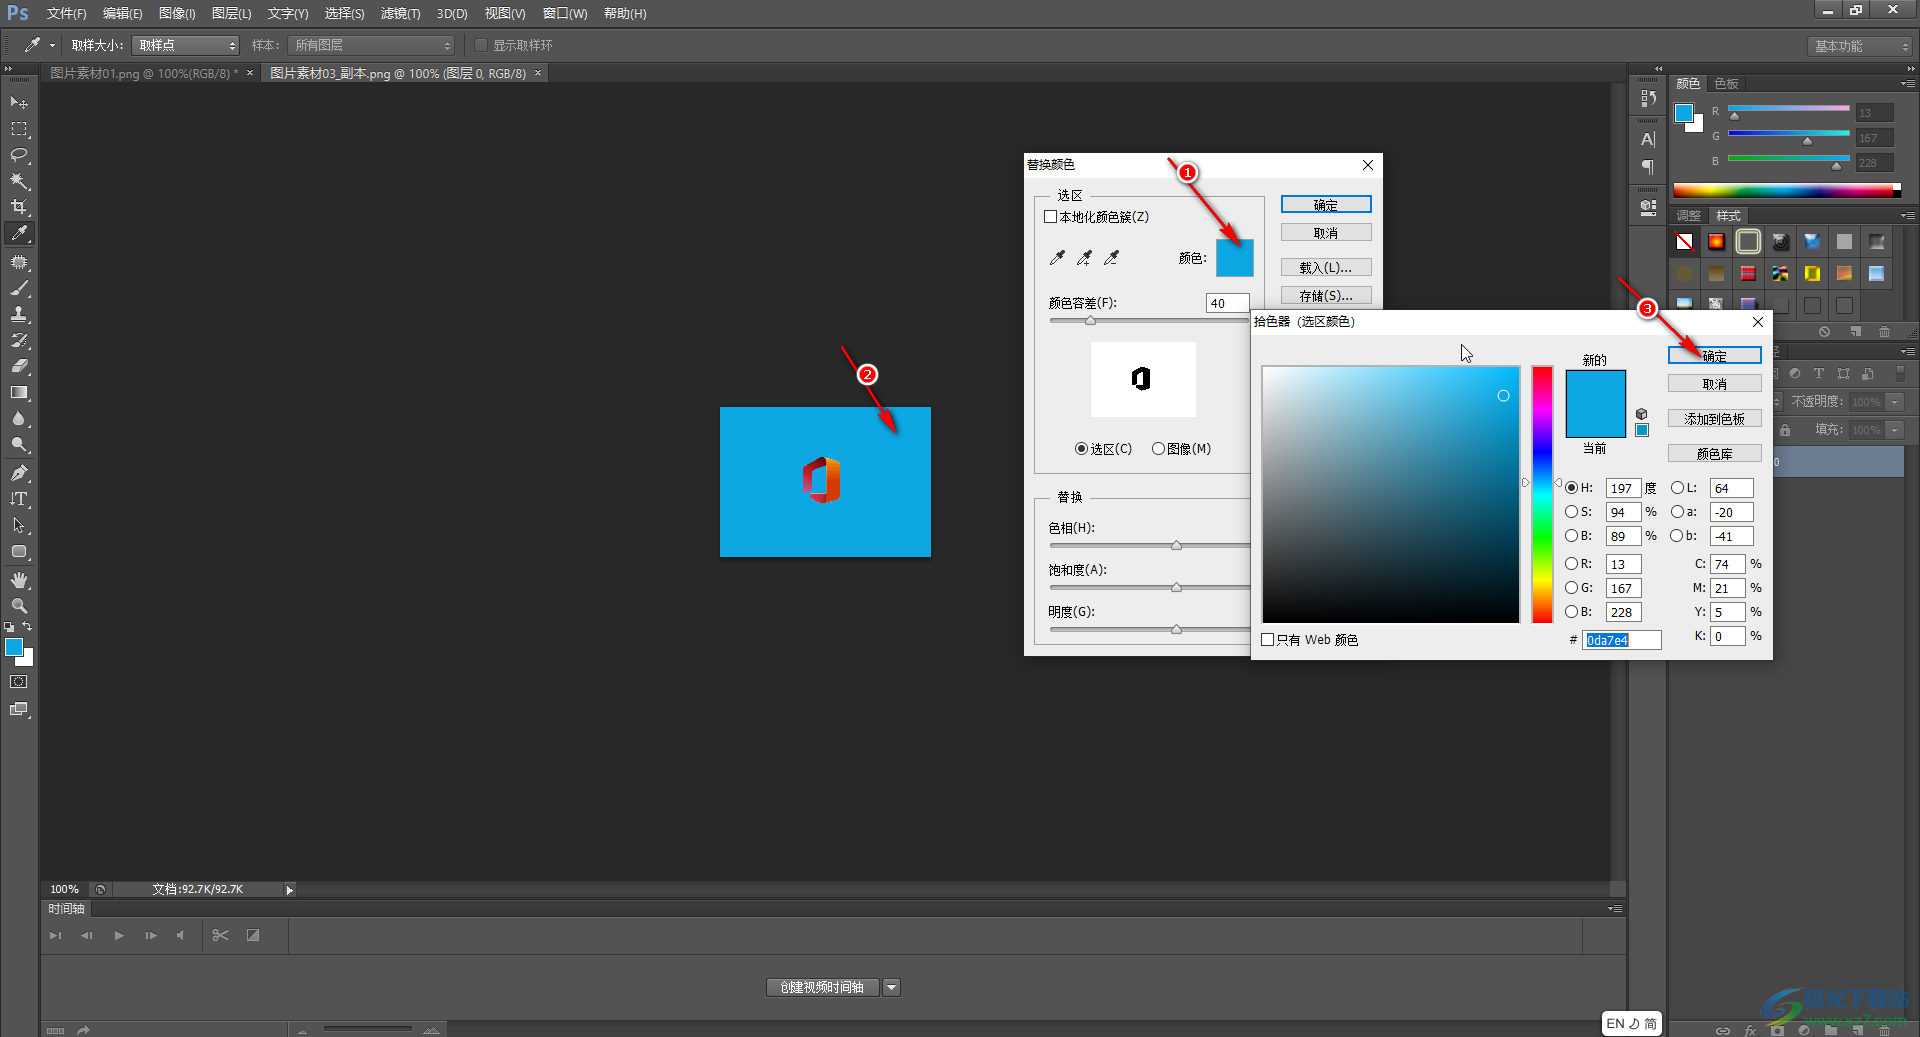Open the Sample Size dropdown

(186, 45)
